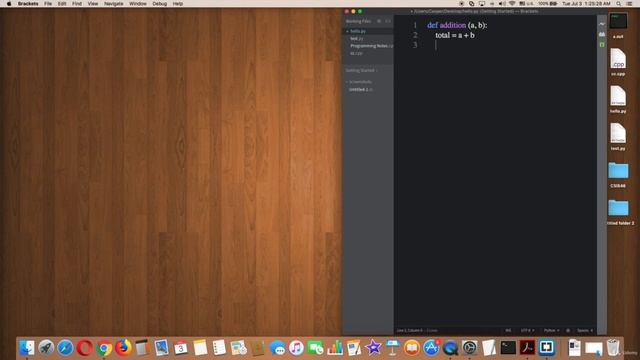Click the Spotlight search icon in menu bar
Image resolution: width=640 pixels, height=360 pixels.
[x=619, y=4]
